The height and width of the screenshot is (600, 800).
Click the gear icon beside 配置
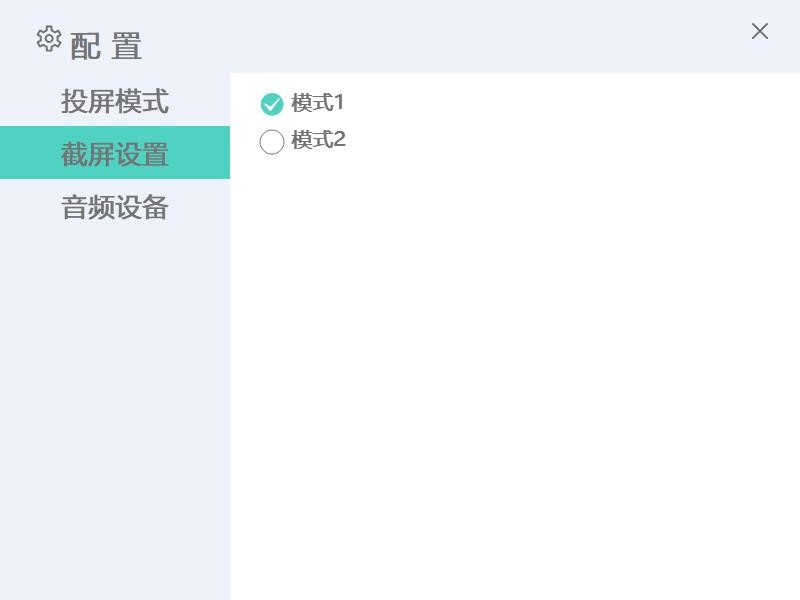(x=49, y=38)
